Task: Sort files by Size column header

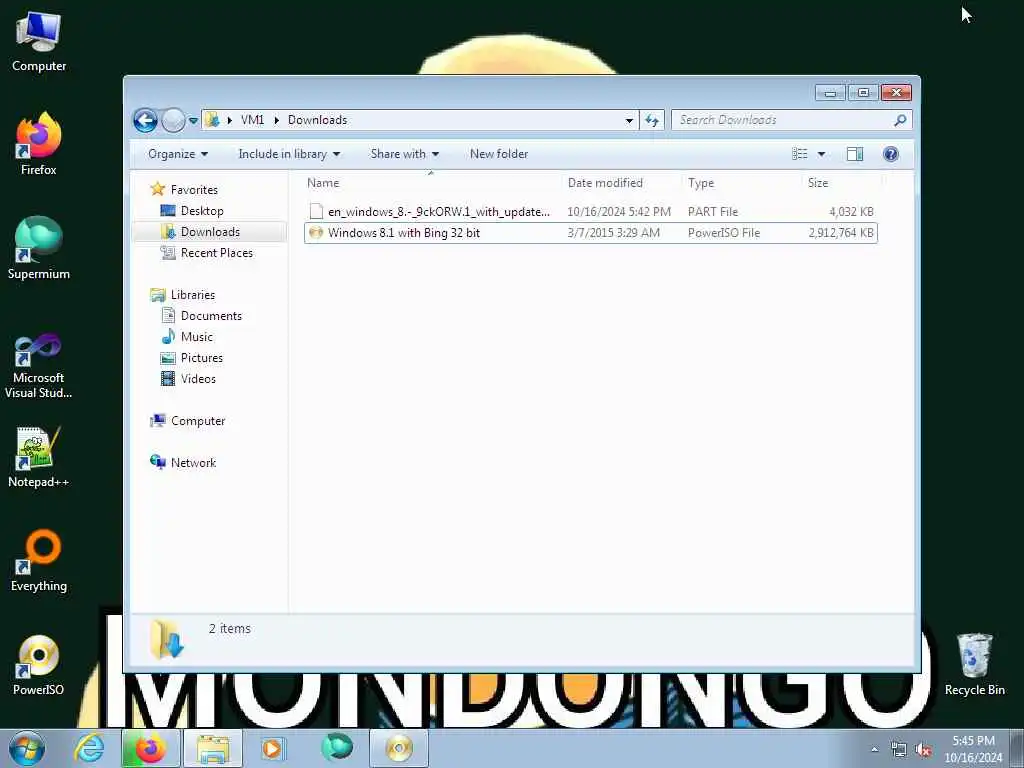Action: (x=842, y=183)
